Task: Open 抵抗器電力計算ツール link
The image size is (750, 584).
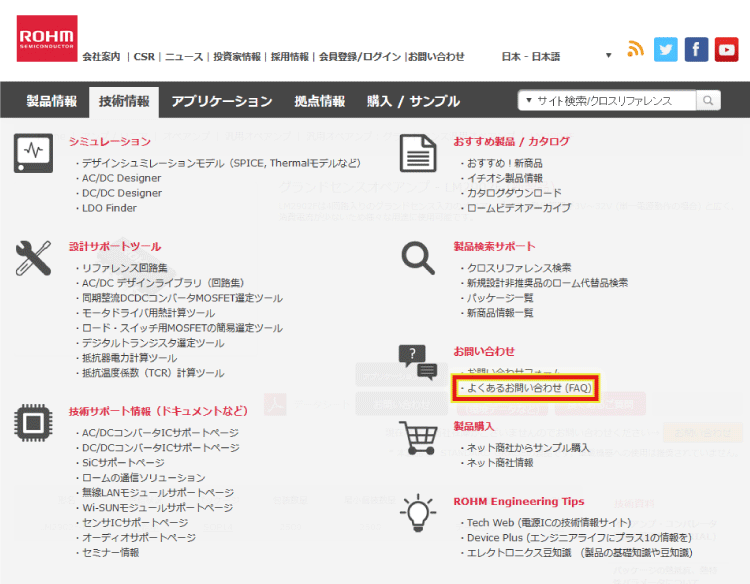Action: point(129,358)
